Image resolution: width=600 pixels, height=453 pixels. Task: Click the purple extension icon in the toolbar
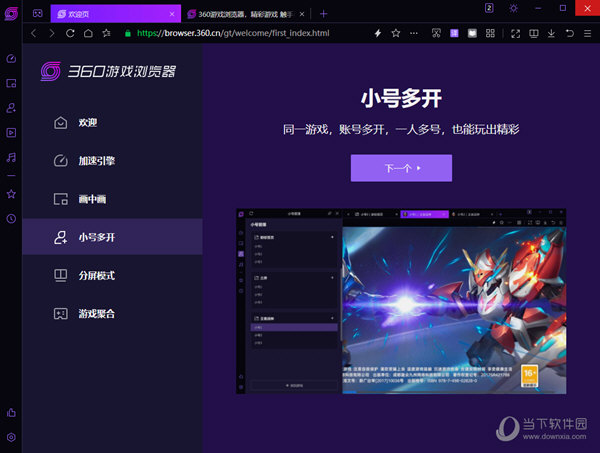coord(454,33)
